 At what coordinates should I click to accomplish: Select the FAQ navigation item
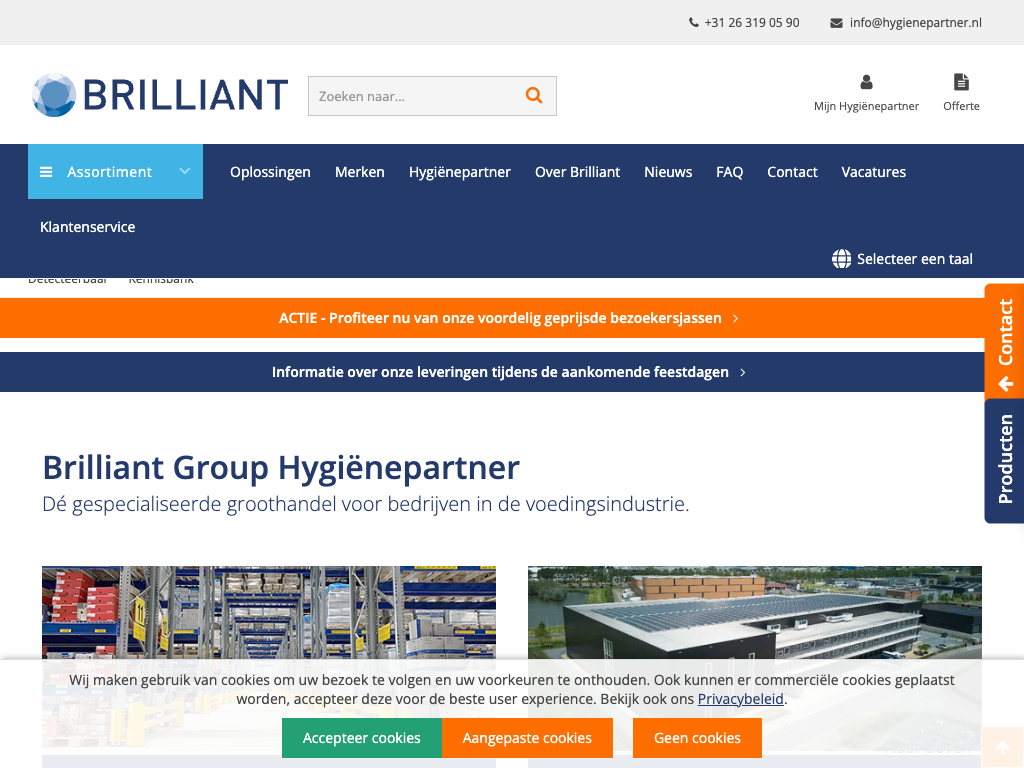click(729, 172)
